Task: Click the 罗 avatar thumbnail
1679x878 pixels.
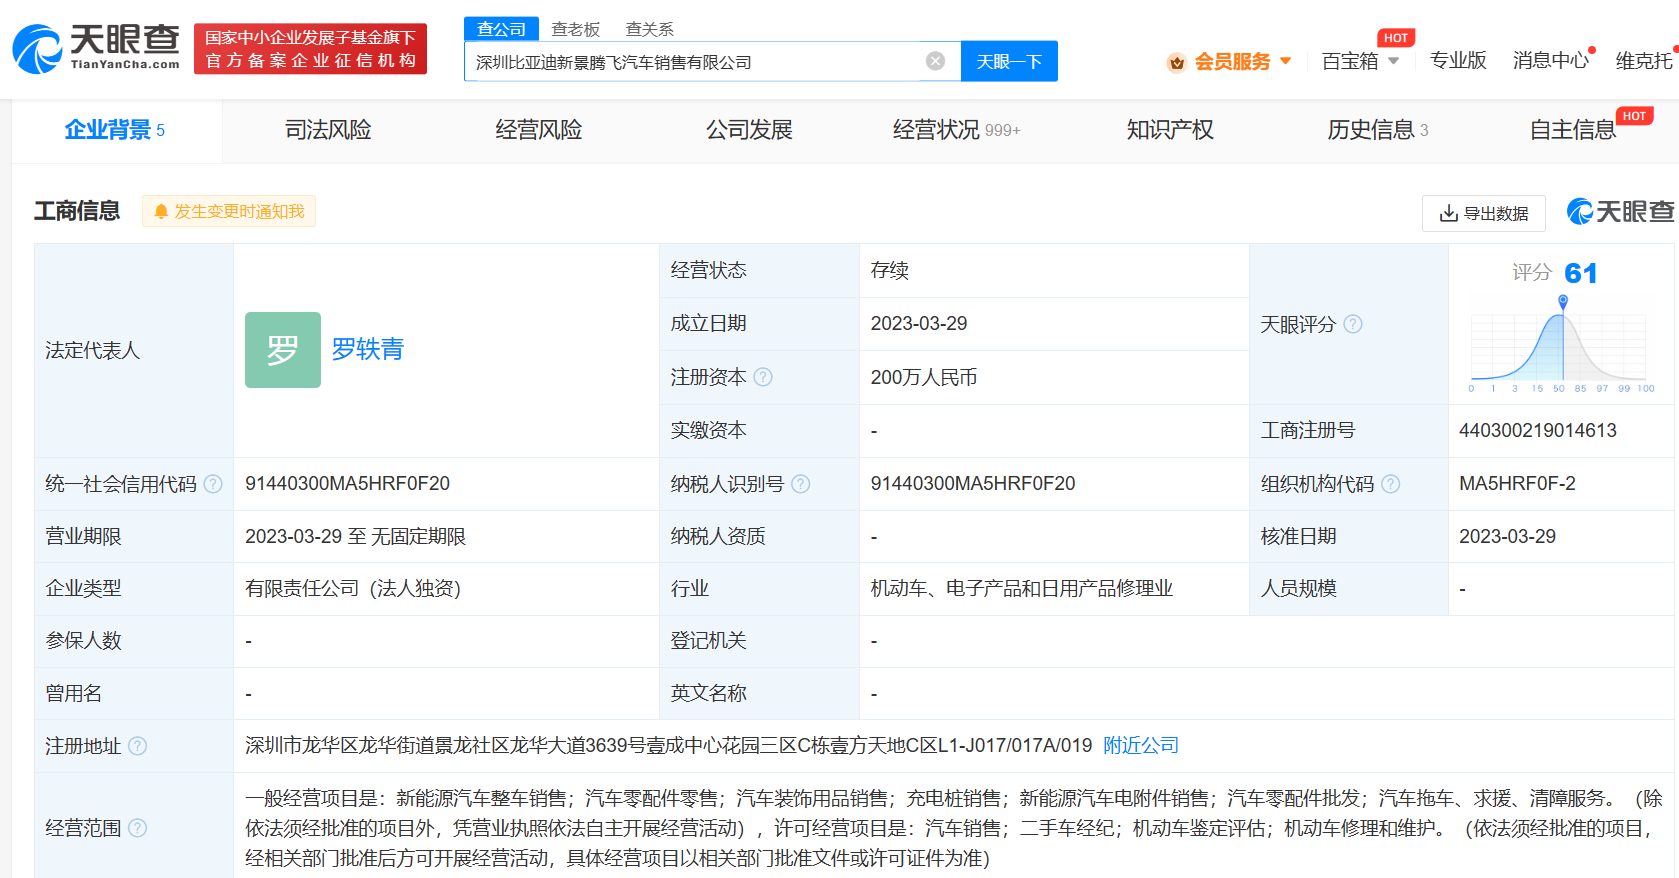Action: 283,350
